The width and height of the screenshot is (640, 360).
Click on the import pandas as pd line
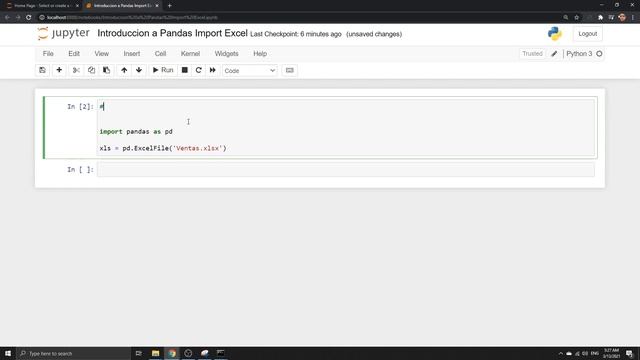[136, 131]
